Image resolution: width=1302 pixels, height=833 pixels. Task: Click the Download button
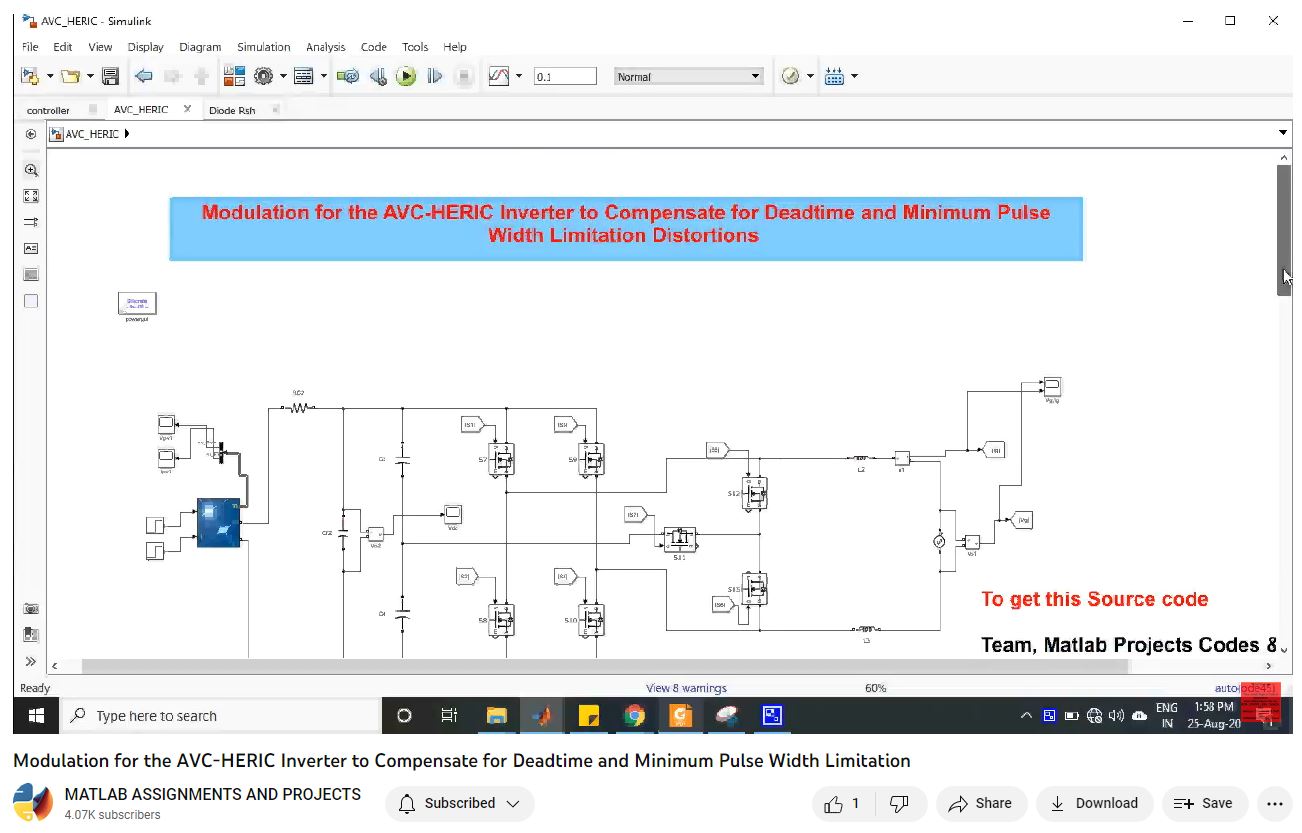1094,803
